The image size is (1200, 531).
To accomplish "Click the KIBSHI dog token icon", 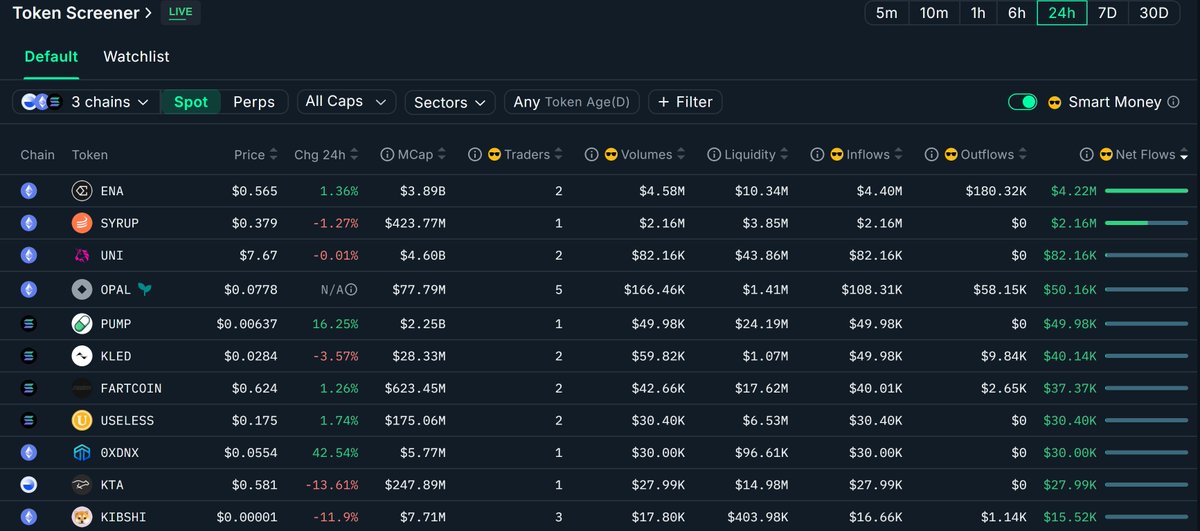I will click(x=82, y=518).
